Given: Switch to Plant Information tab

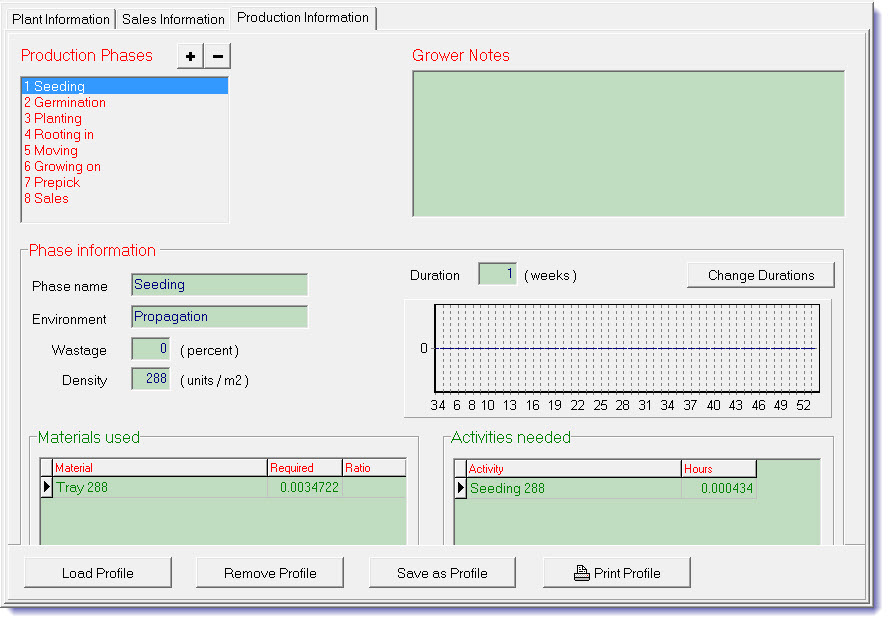Looking at the screenshot, I should [x=61, y=19].
